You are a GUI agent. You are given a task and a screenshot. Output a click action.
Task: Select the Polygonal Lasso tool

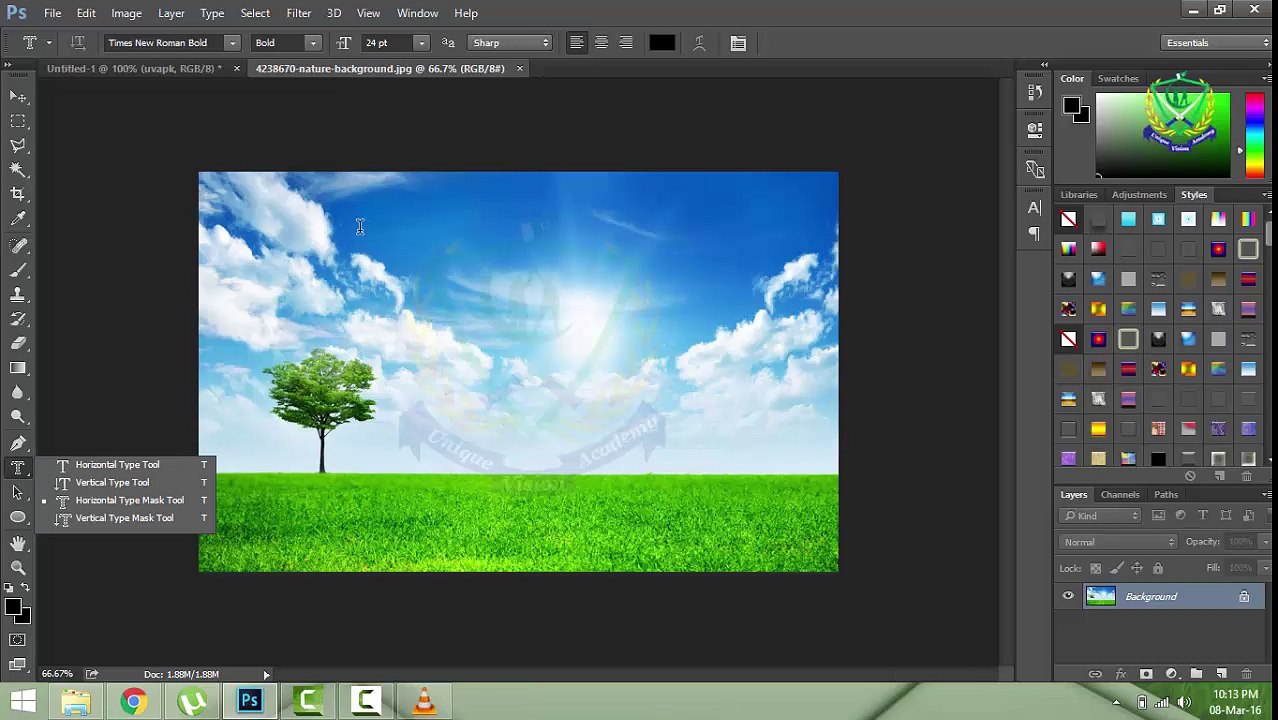(18, 145)
